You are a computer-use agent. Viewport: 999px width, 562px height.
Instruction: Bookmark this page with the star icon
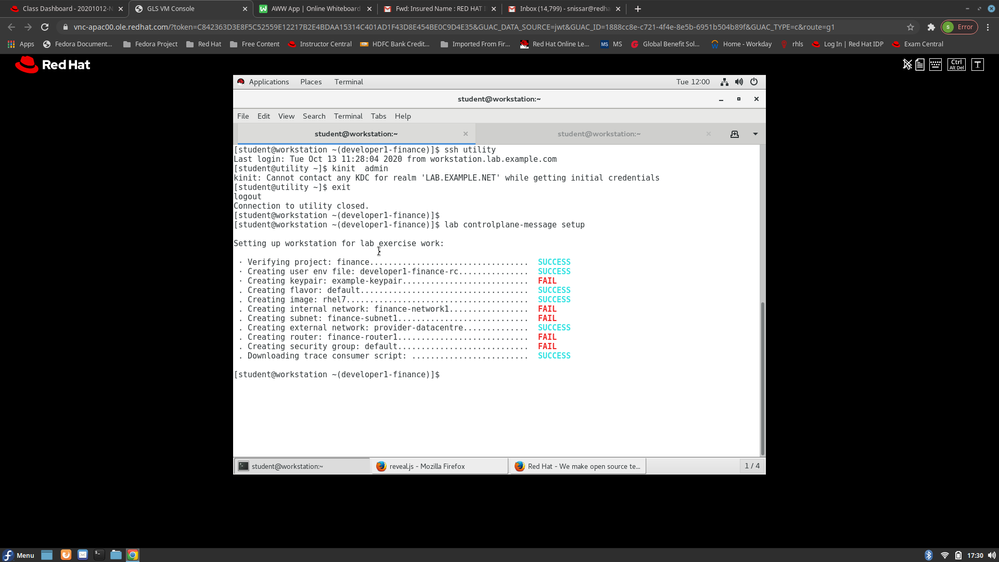click(x=910, y=27)
